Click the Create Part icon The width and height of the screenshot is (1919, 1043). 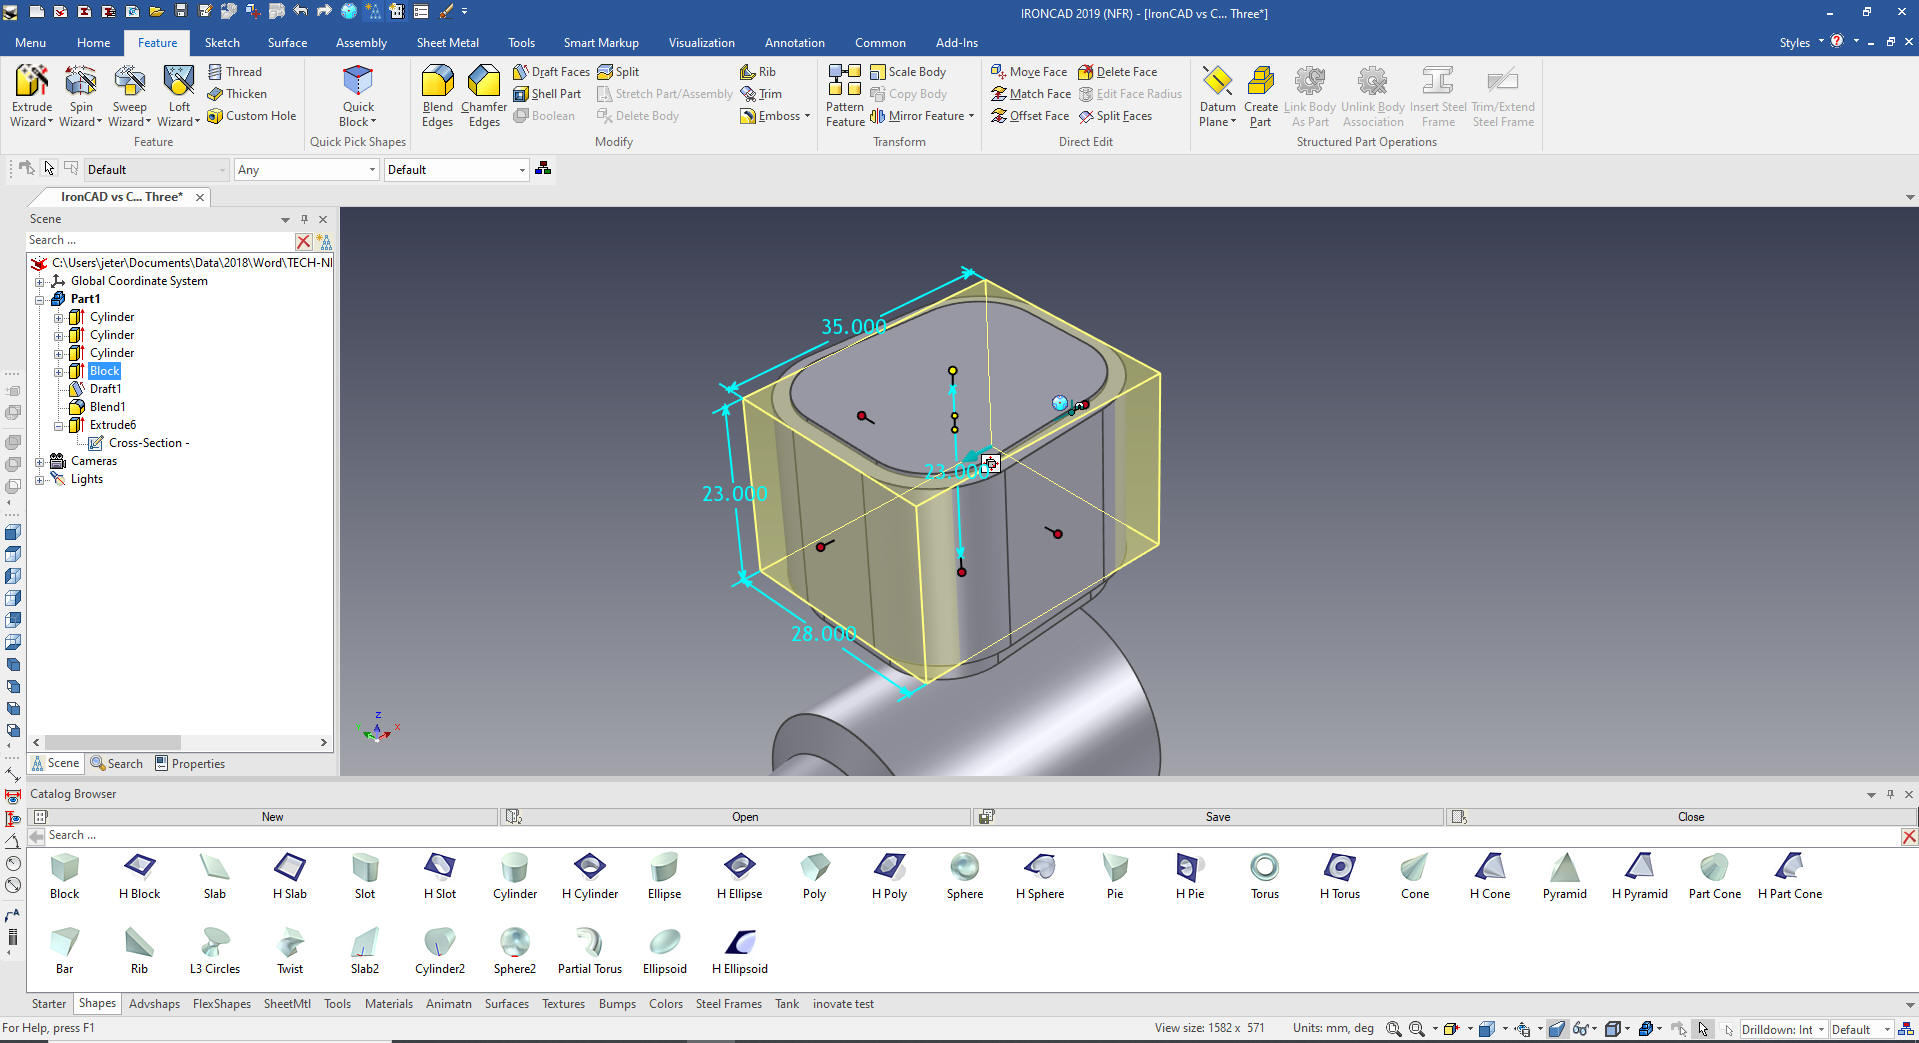(x=1260, y=84)
